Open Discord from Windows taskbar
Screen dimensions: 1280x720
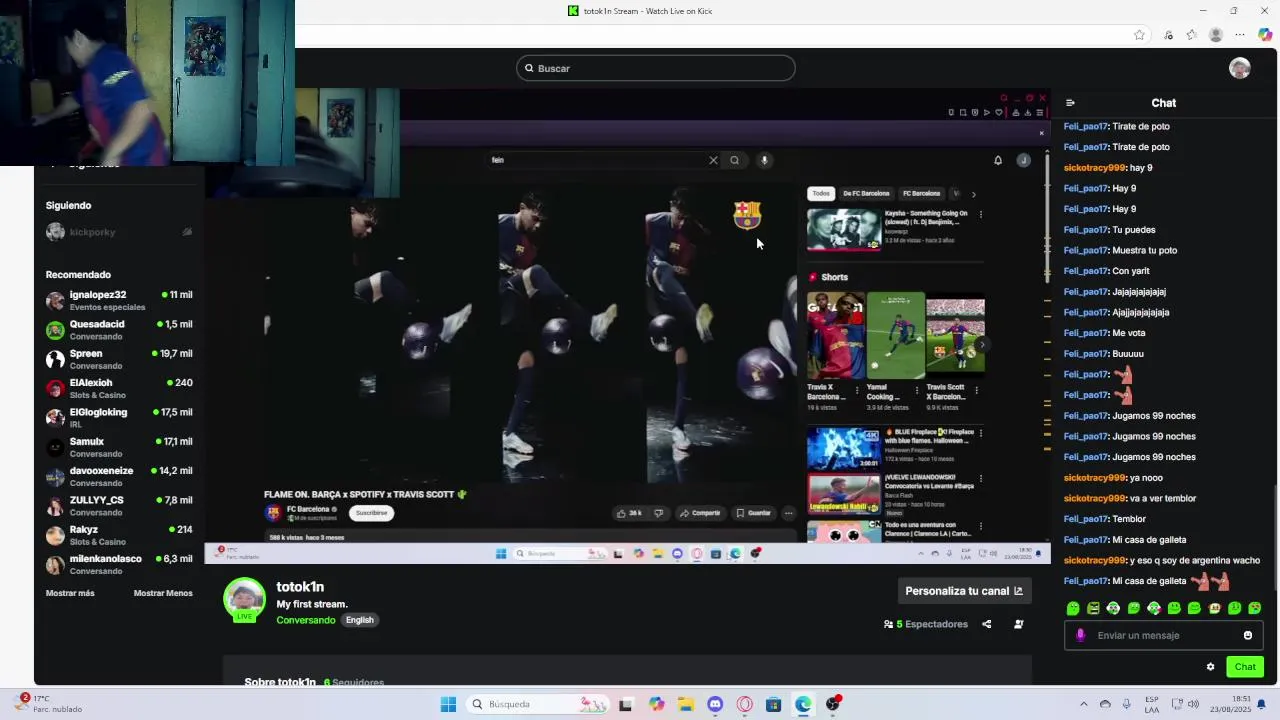[715, 704]
